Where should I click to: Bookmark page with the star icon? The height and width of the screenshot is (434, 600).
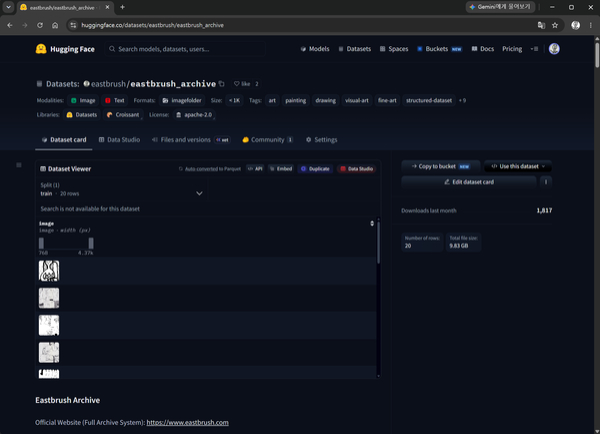[x=555, y=25]
